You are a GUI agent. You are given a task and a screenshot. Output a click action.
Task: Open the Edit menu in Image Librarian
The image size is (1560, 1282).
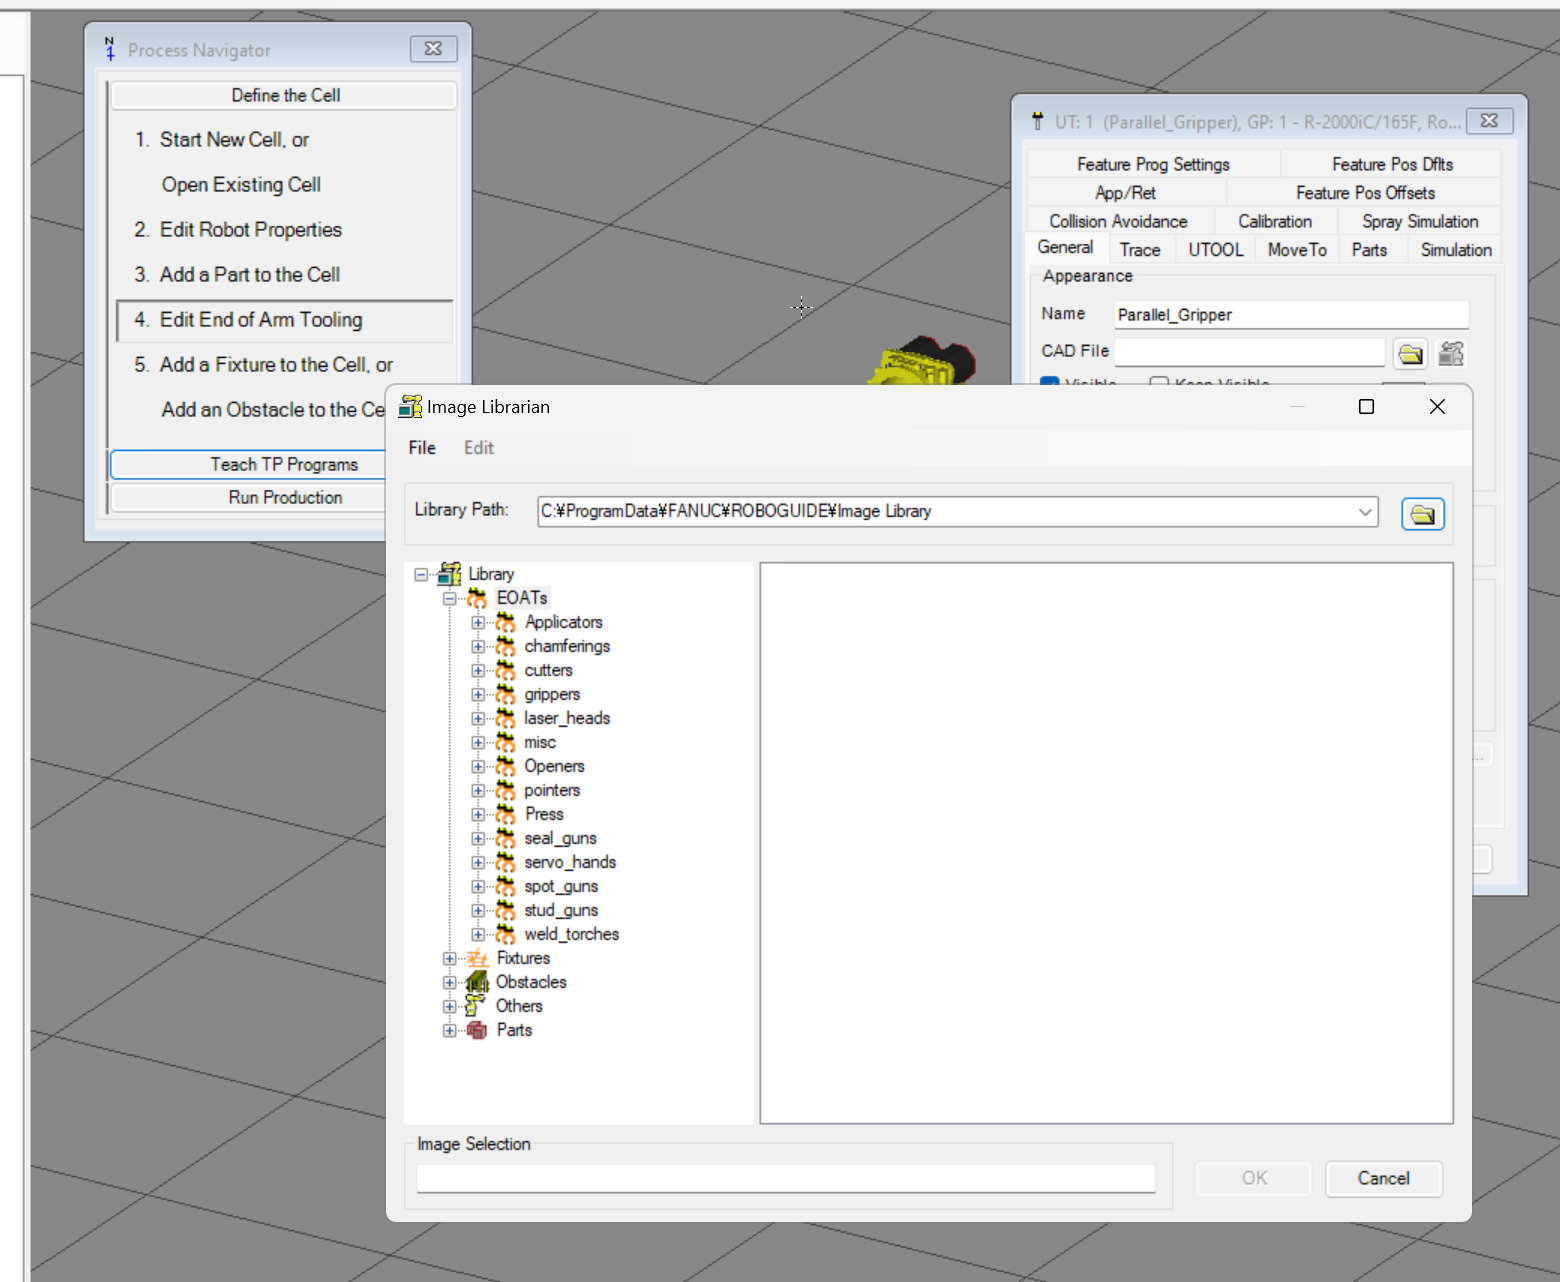(479, 448)
